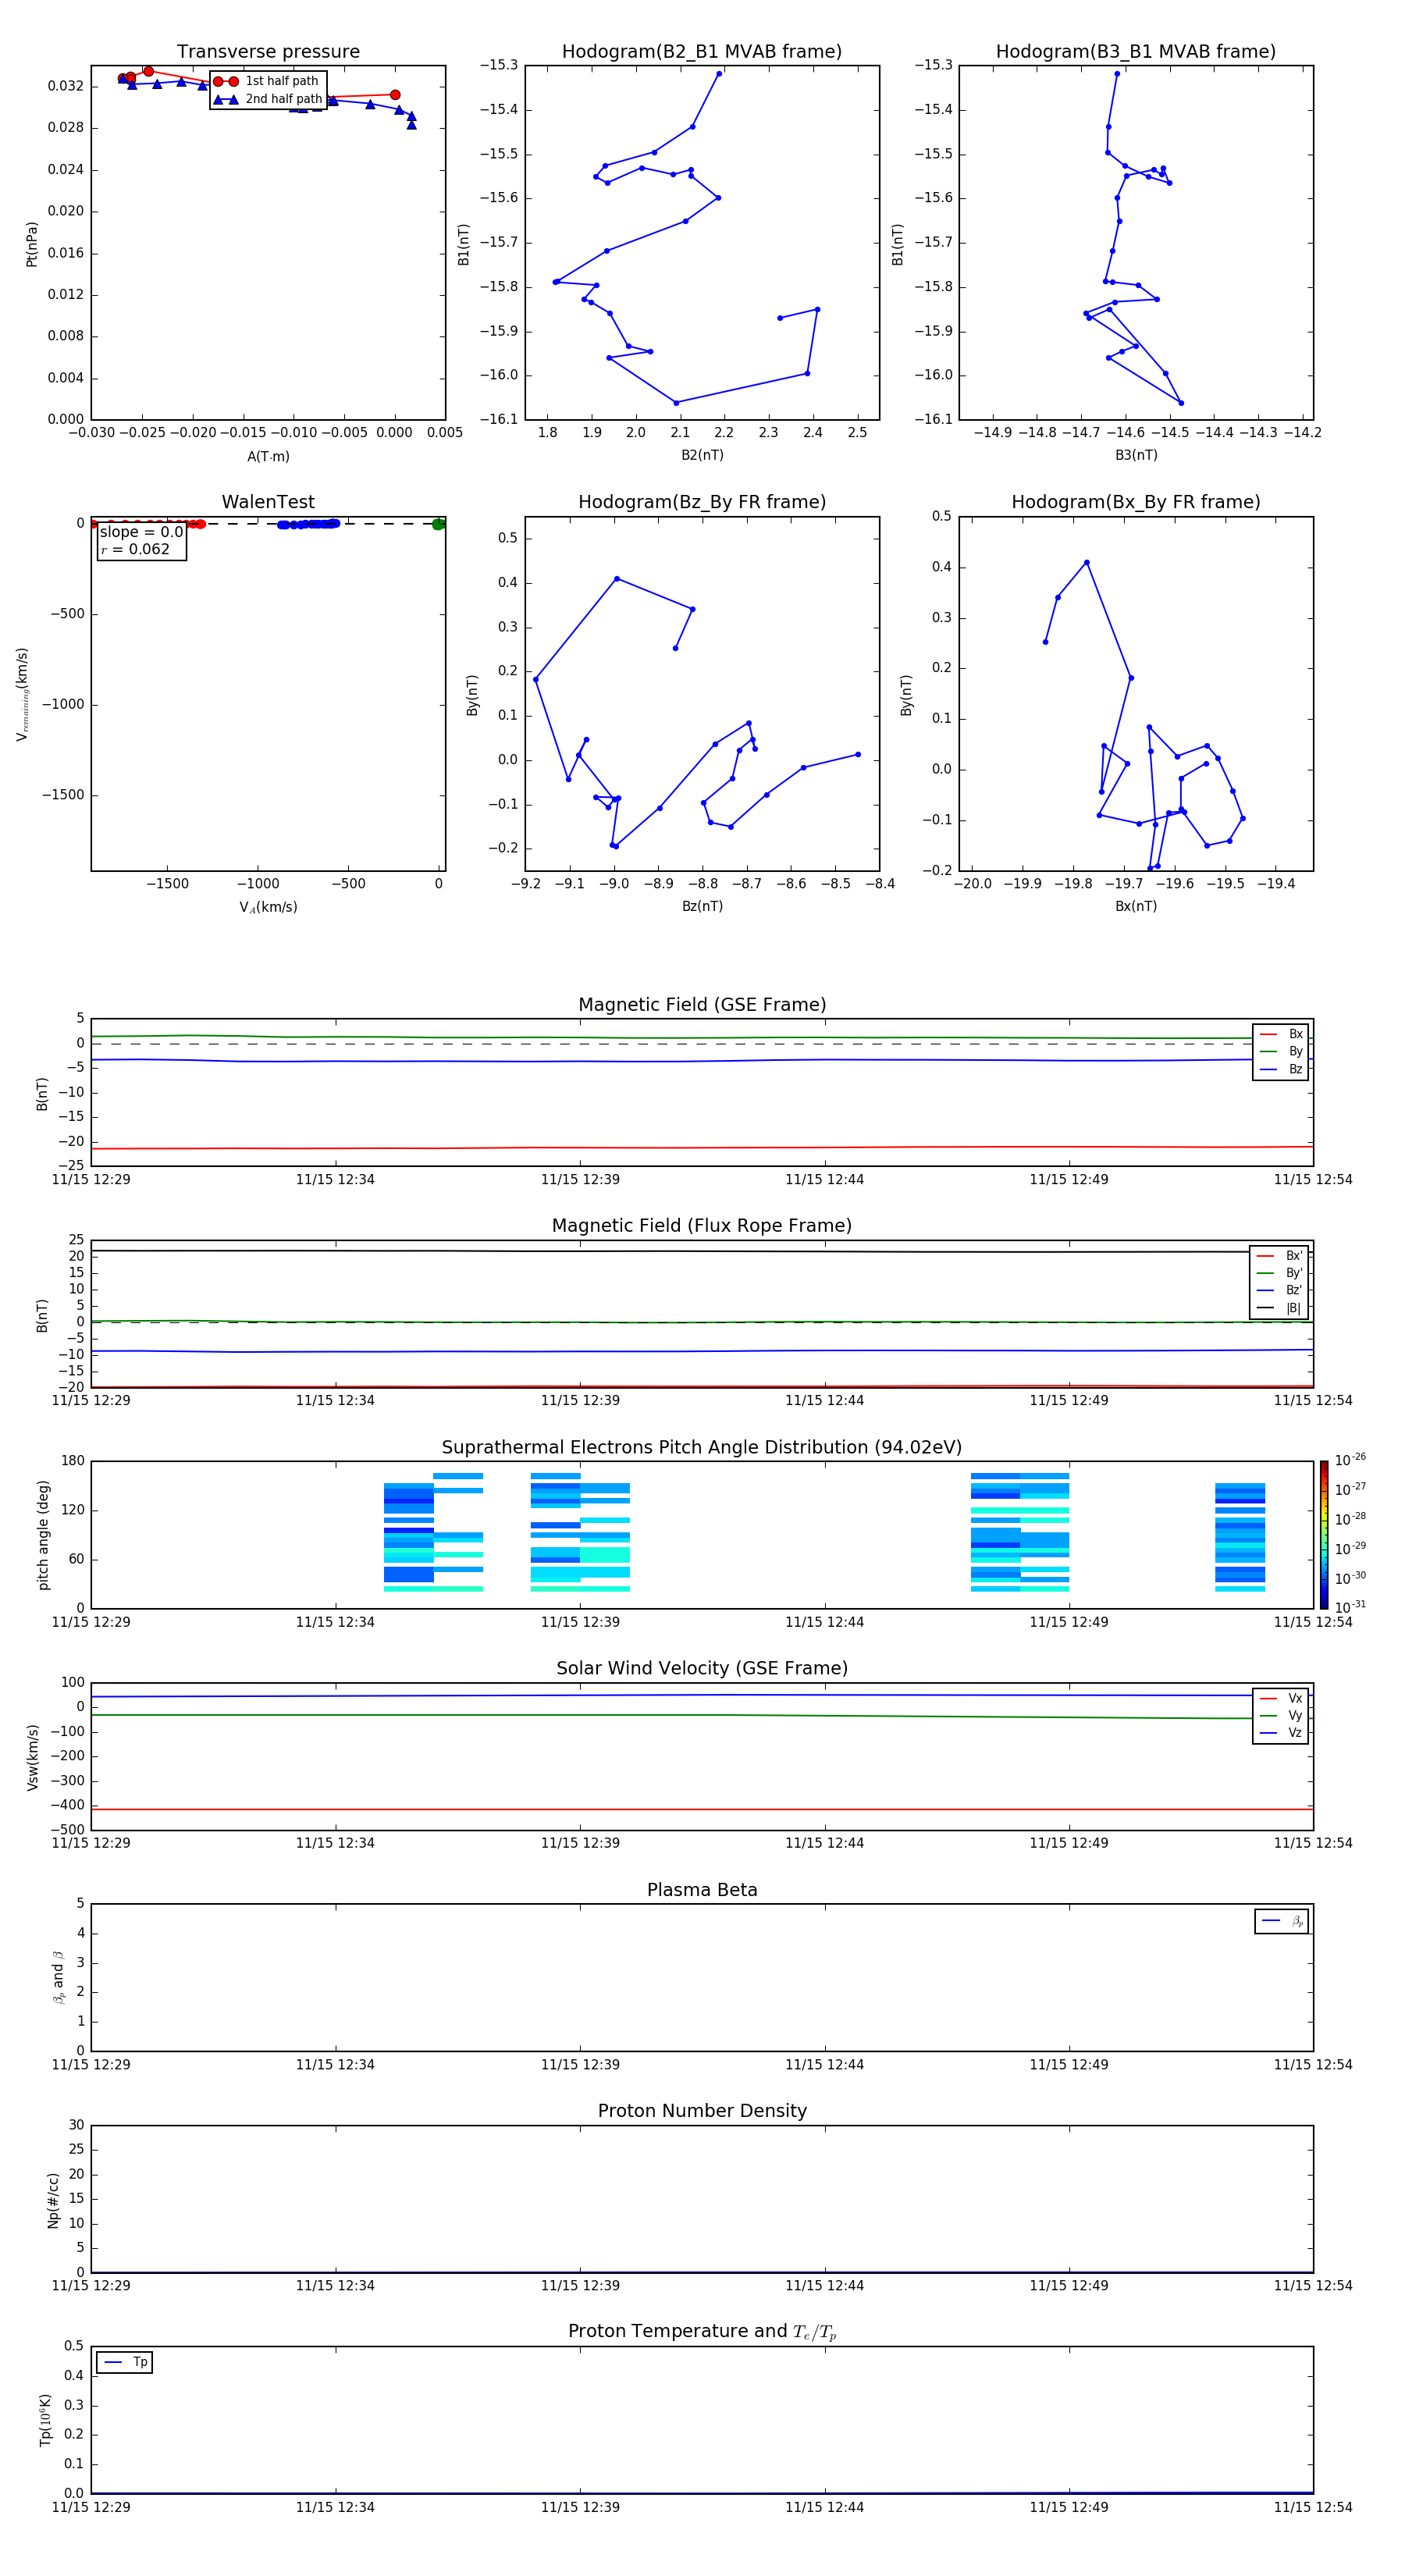1405x2576 pixels.
Task: Click the "Bx(nT)" x-axis label
Action: tap(1136, 906)
